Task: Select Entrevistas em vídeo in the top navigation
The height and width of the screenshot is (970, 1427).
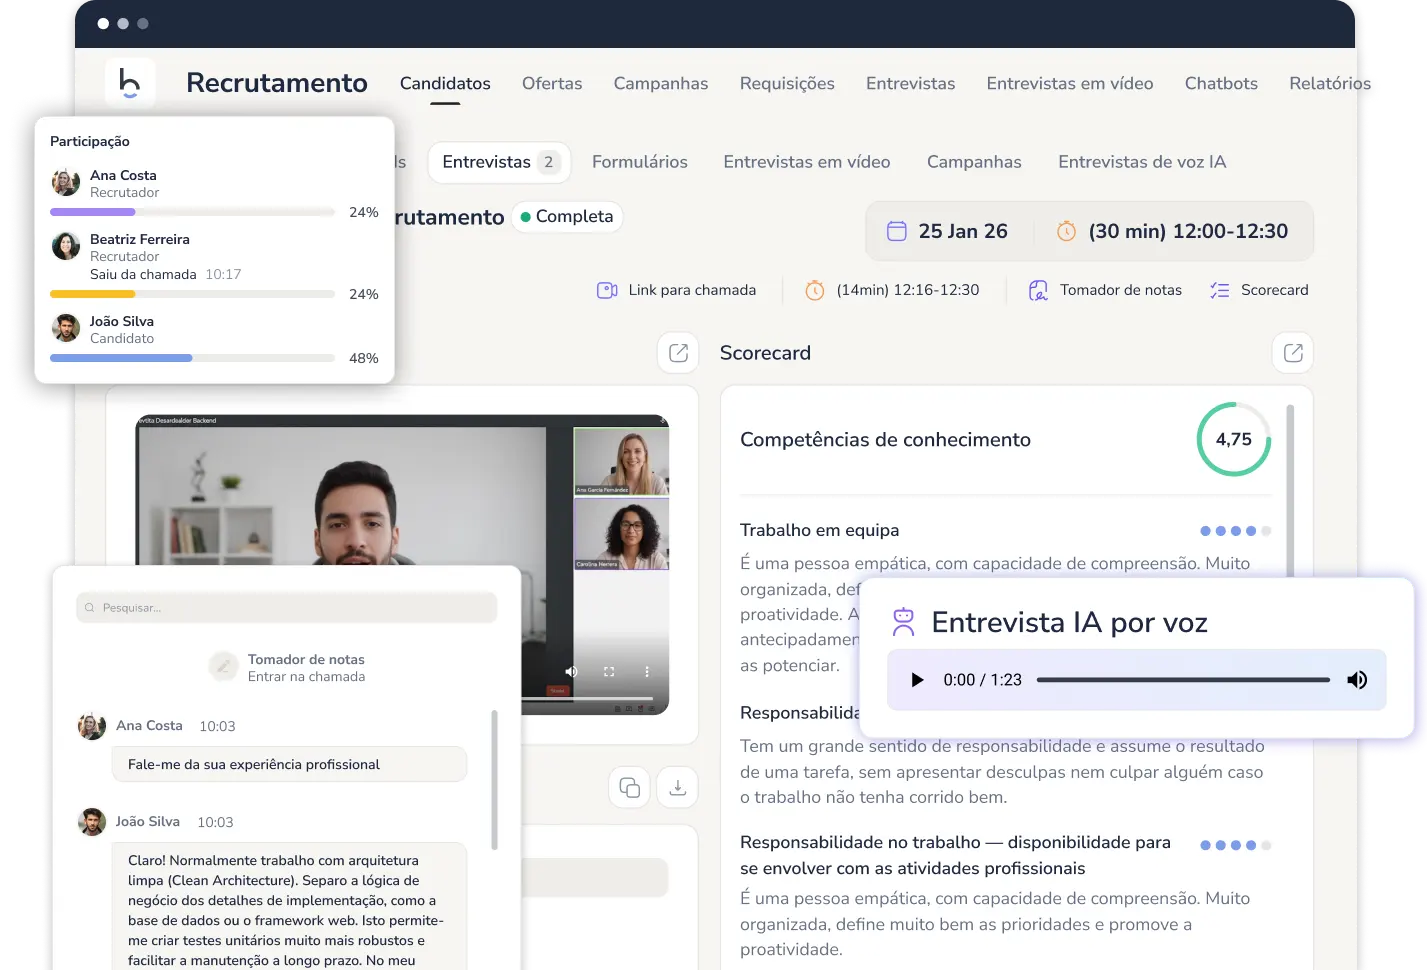Action: 1070,83
